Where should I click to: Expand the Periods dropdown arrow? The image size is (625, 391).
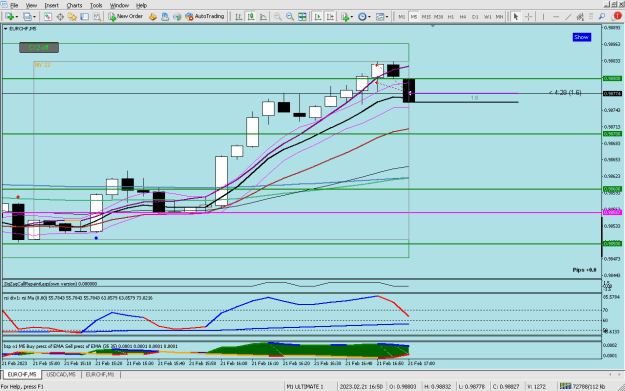click(x=369, y=17)
